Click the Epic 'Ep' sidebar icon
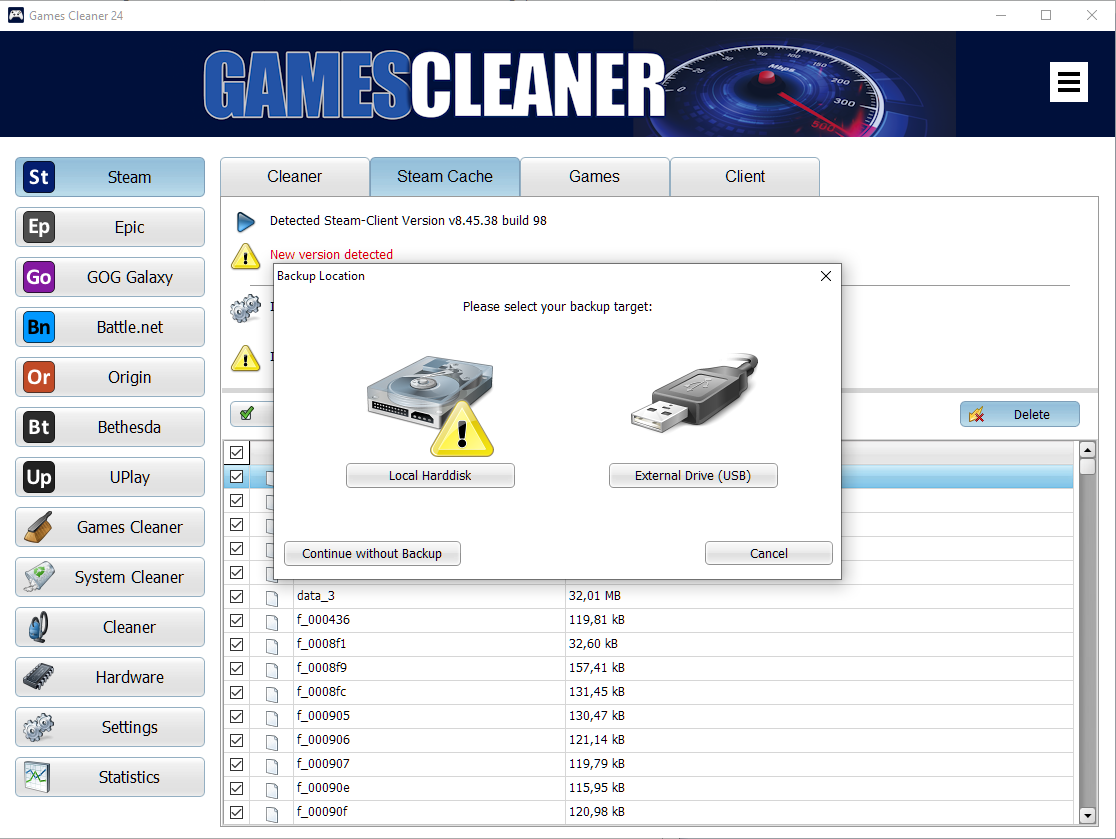Image resolution: width=1116 pixels, height=839 pixels. coord(38,227)
